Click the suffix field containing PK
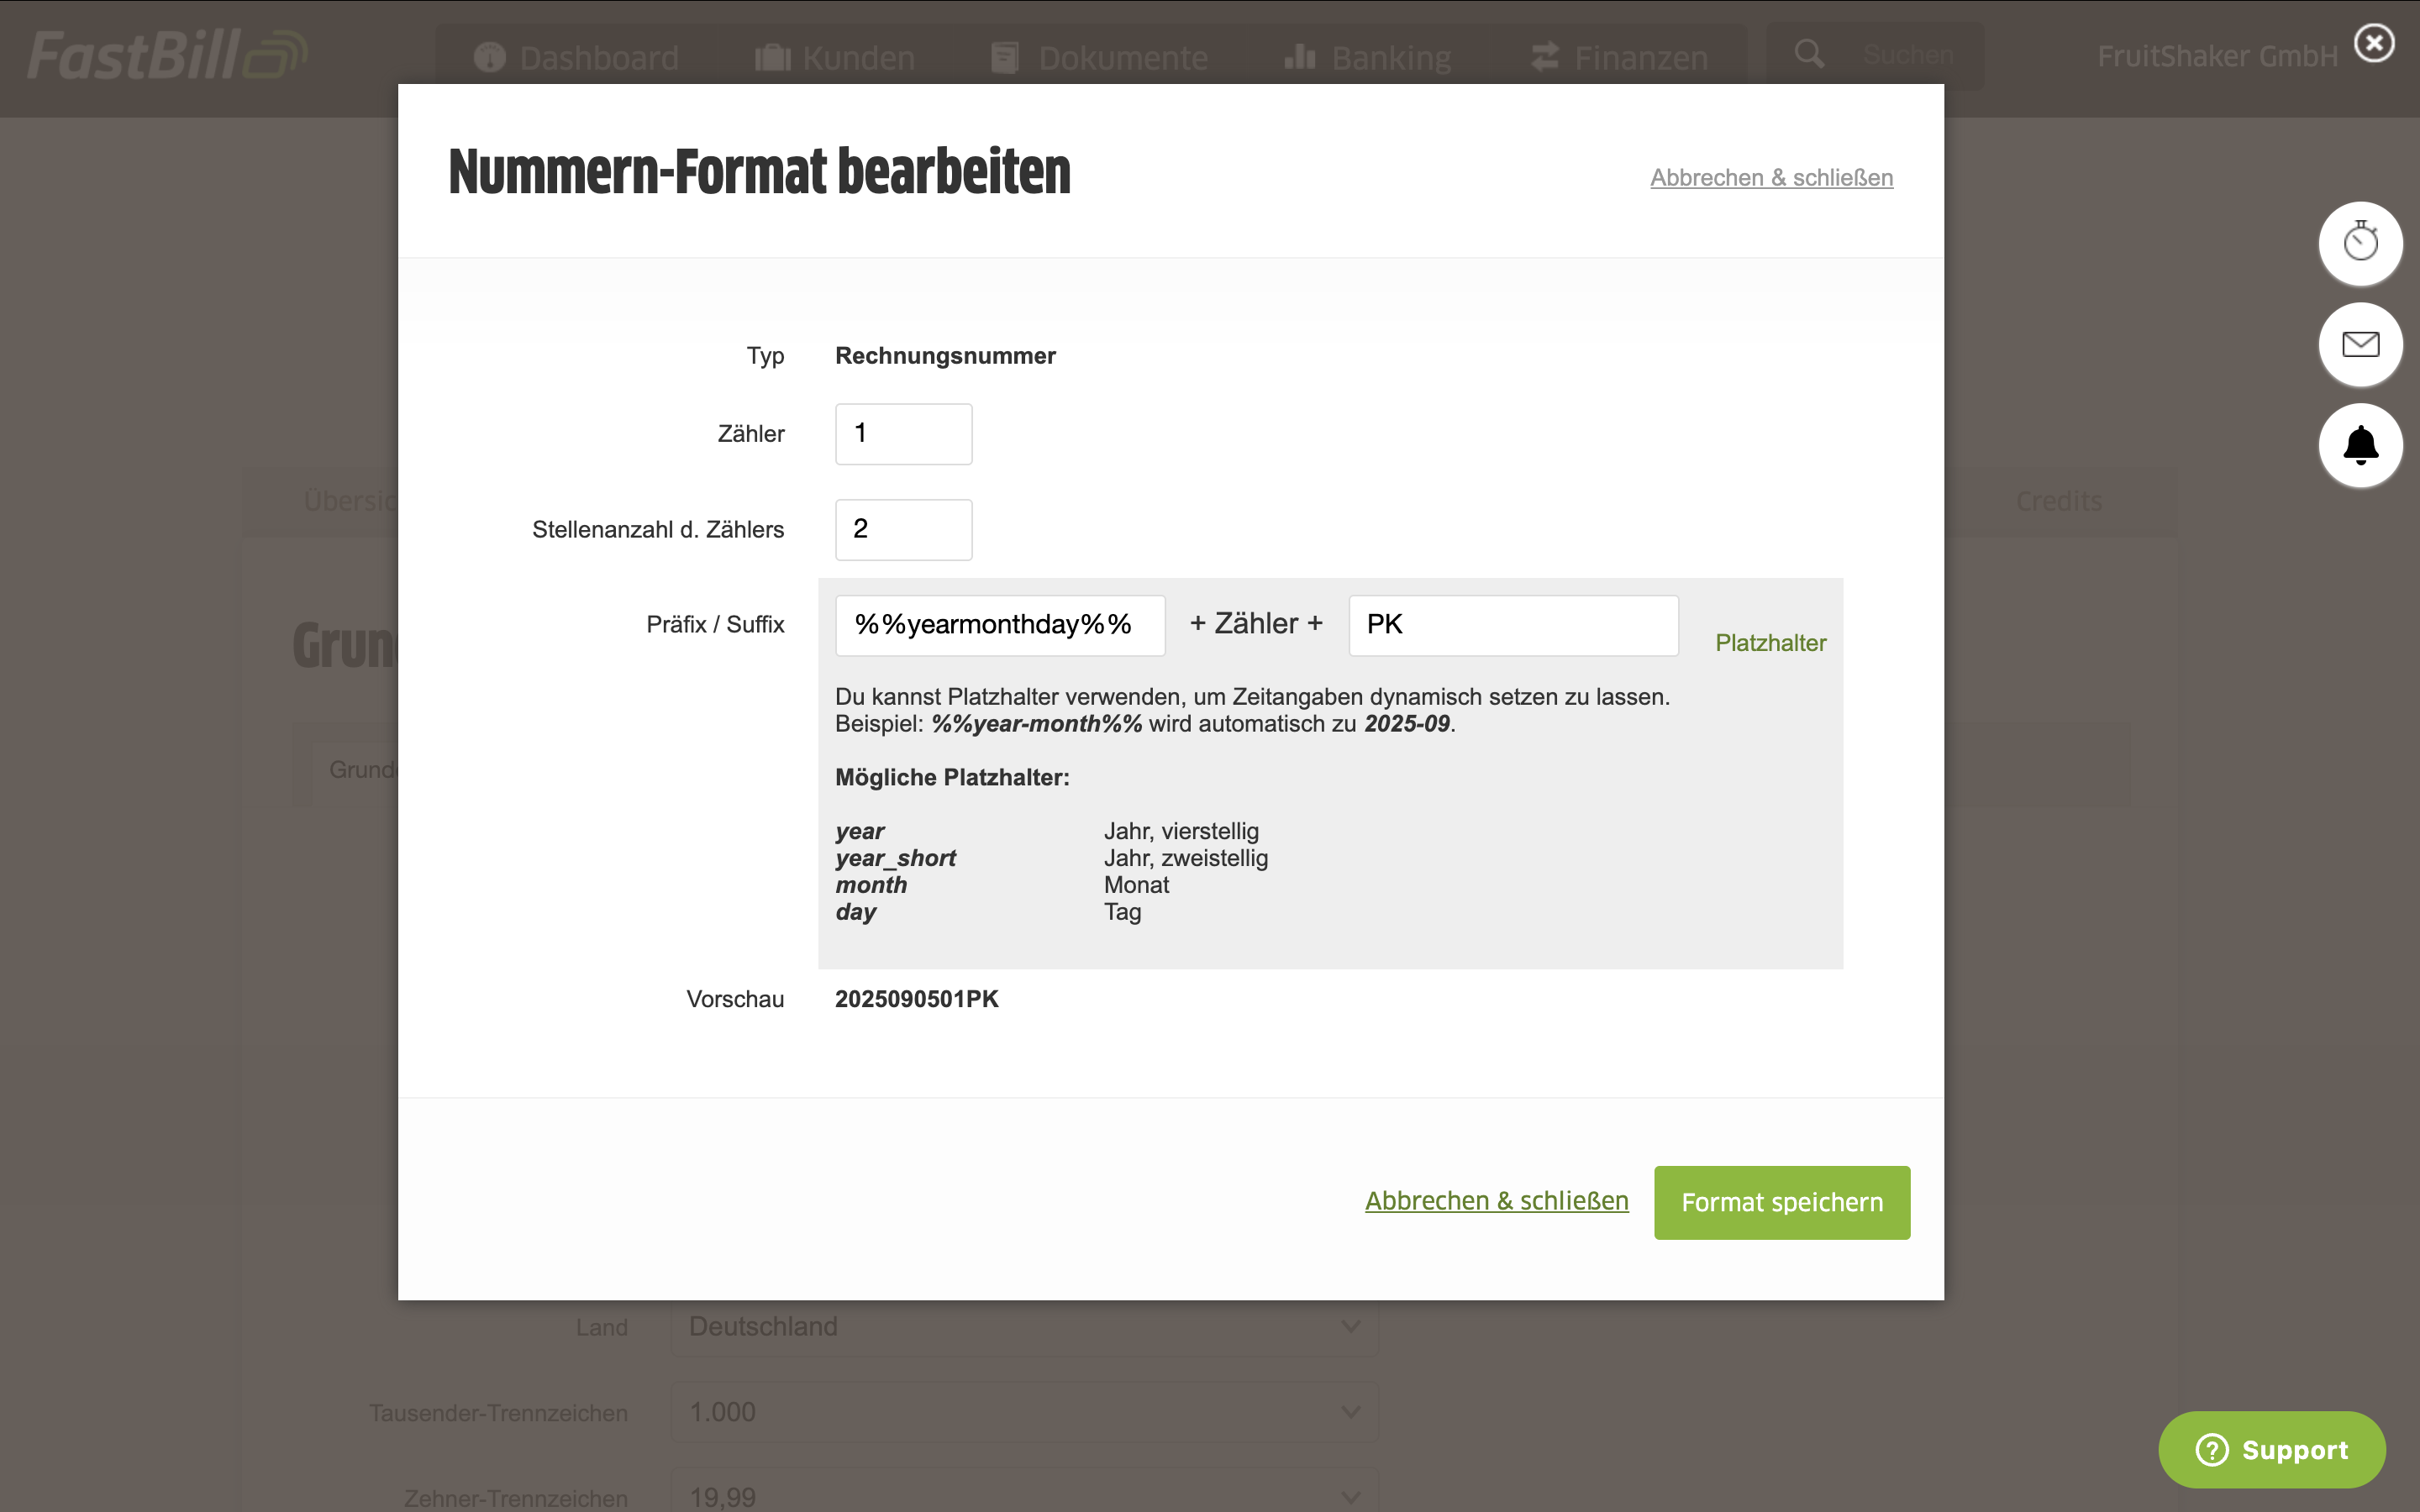The height and width of the screenshot is (1512, 2420). [x=1513, y=625]
